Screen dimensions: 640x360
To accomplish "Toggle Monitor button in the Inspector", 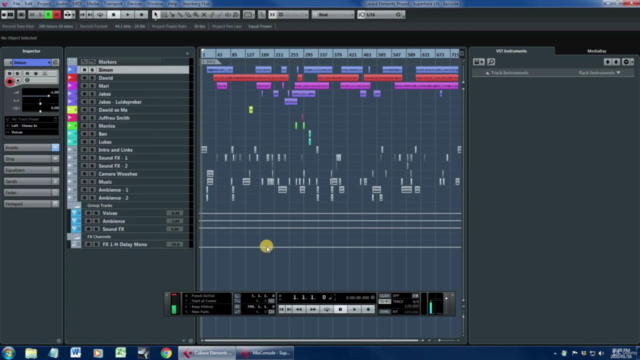I will click(x=18, y=80).
